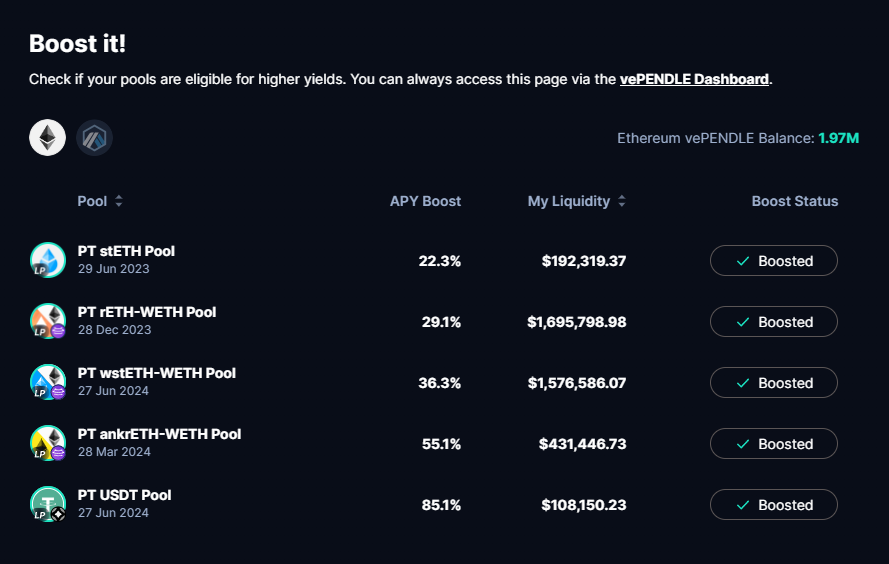Switch to the Arbitrum network icon
Viewport: 889px width, 564px height.
click(x=95, y=137)
